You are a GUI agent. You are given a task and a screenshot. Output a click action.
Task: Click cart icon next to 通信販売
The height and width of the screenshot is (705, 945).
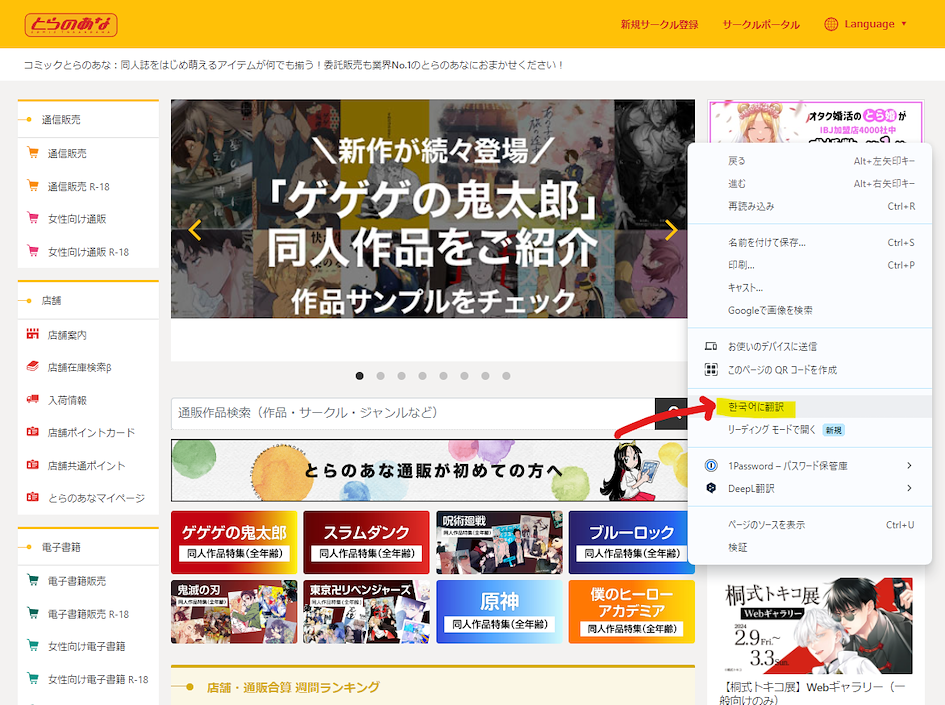33,152
